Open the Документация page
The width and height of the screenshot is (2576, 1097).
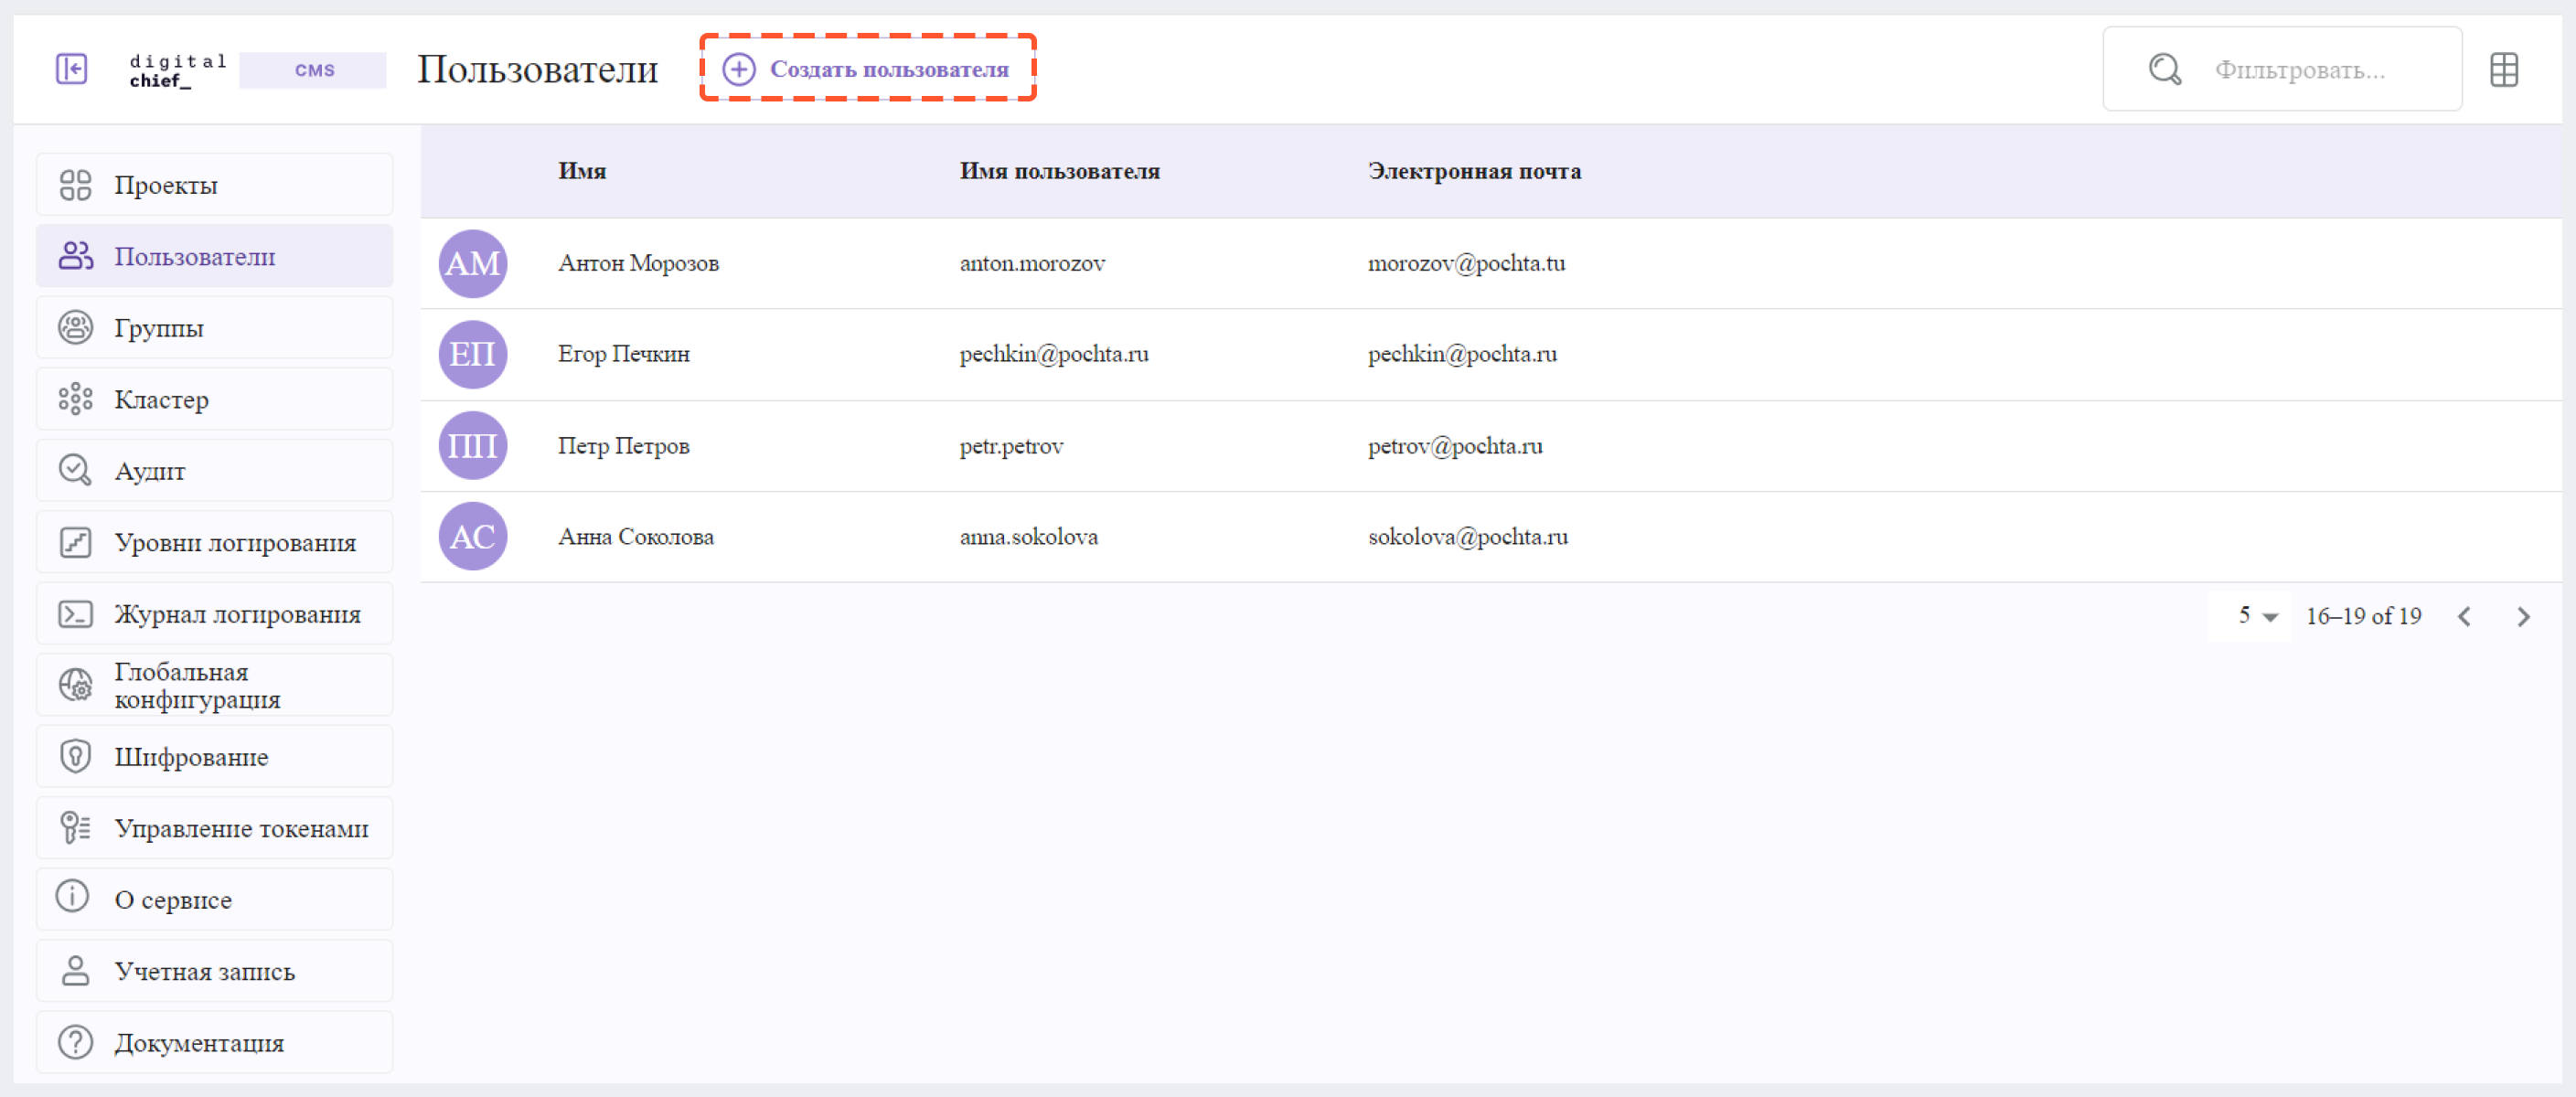(214, 1042)
